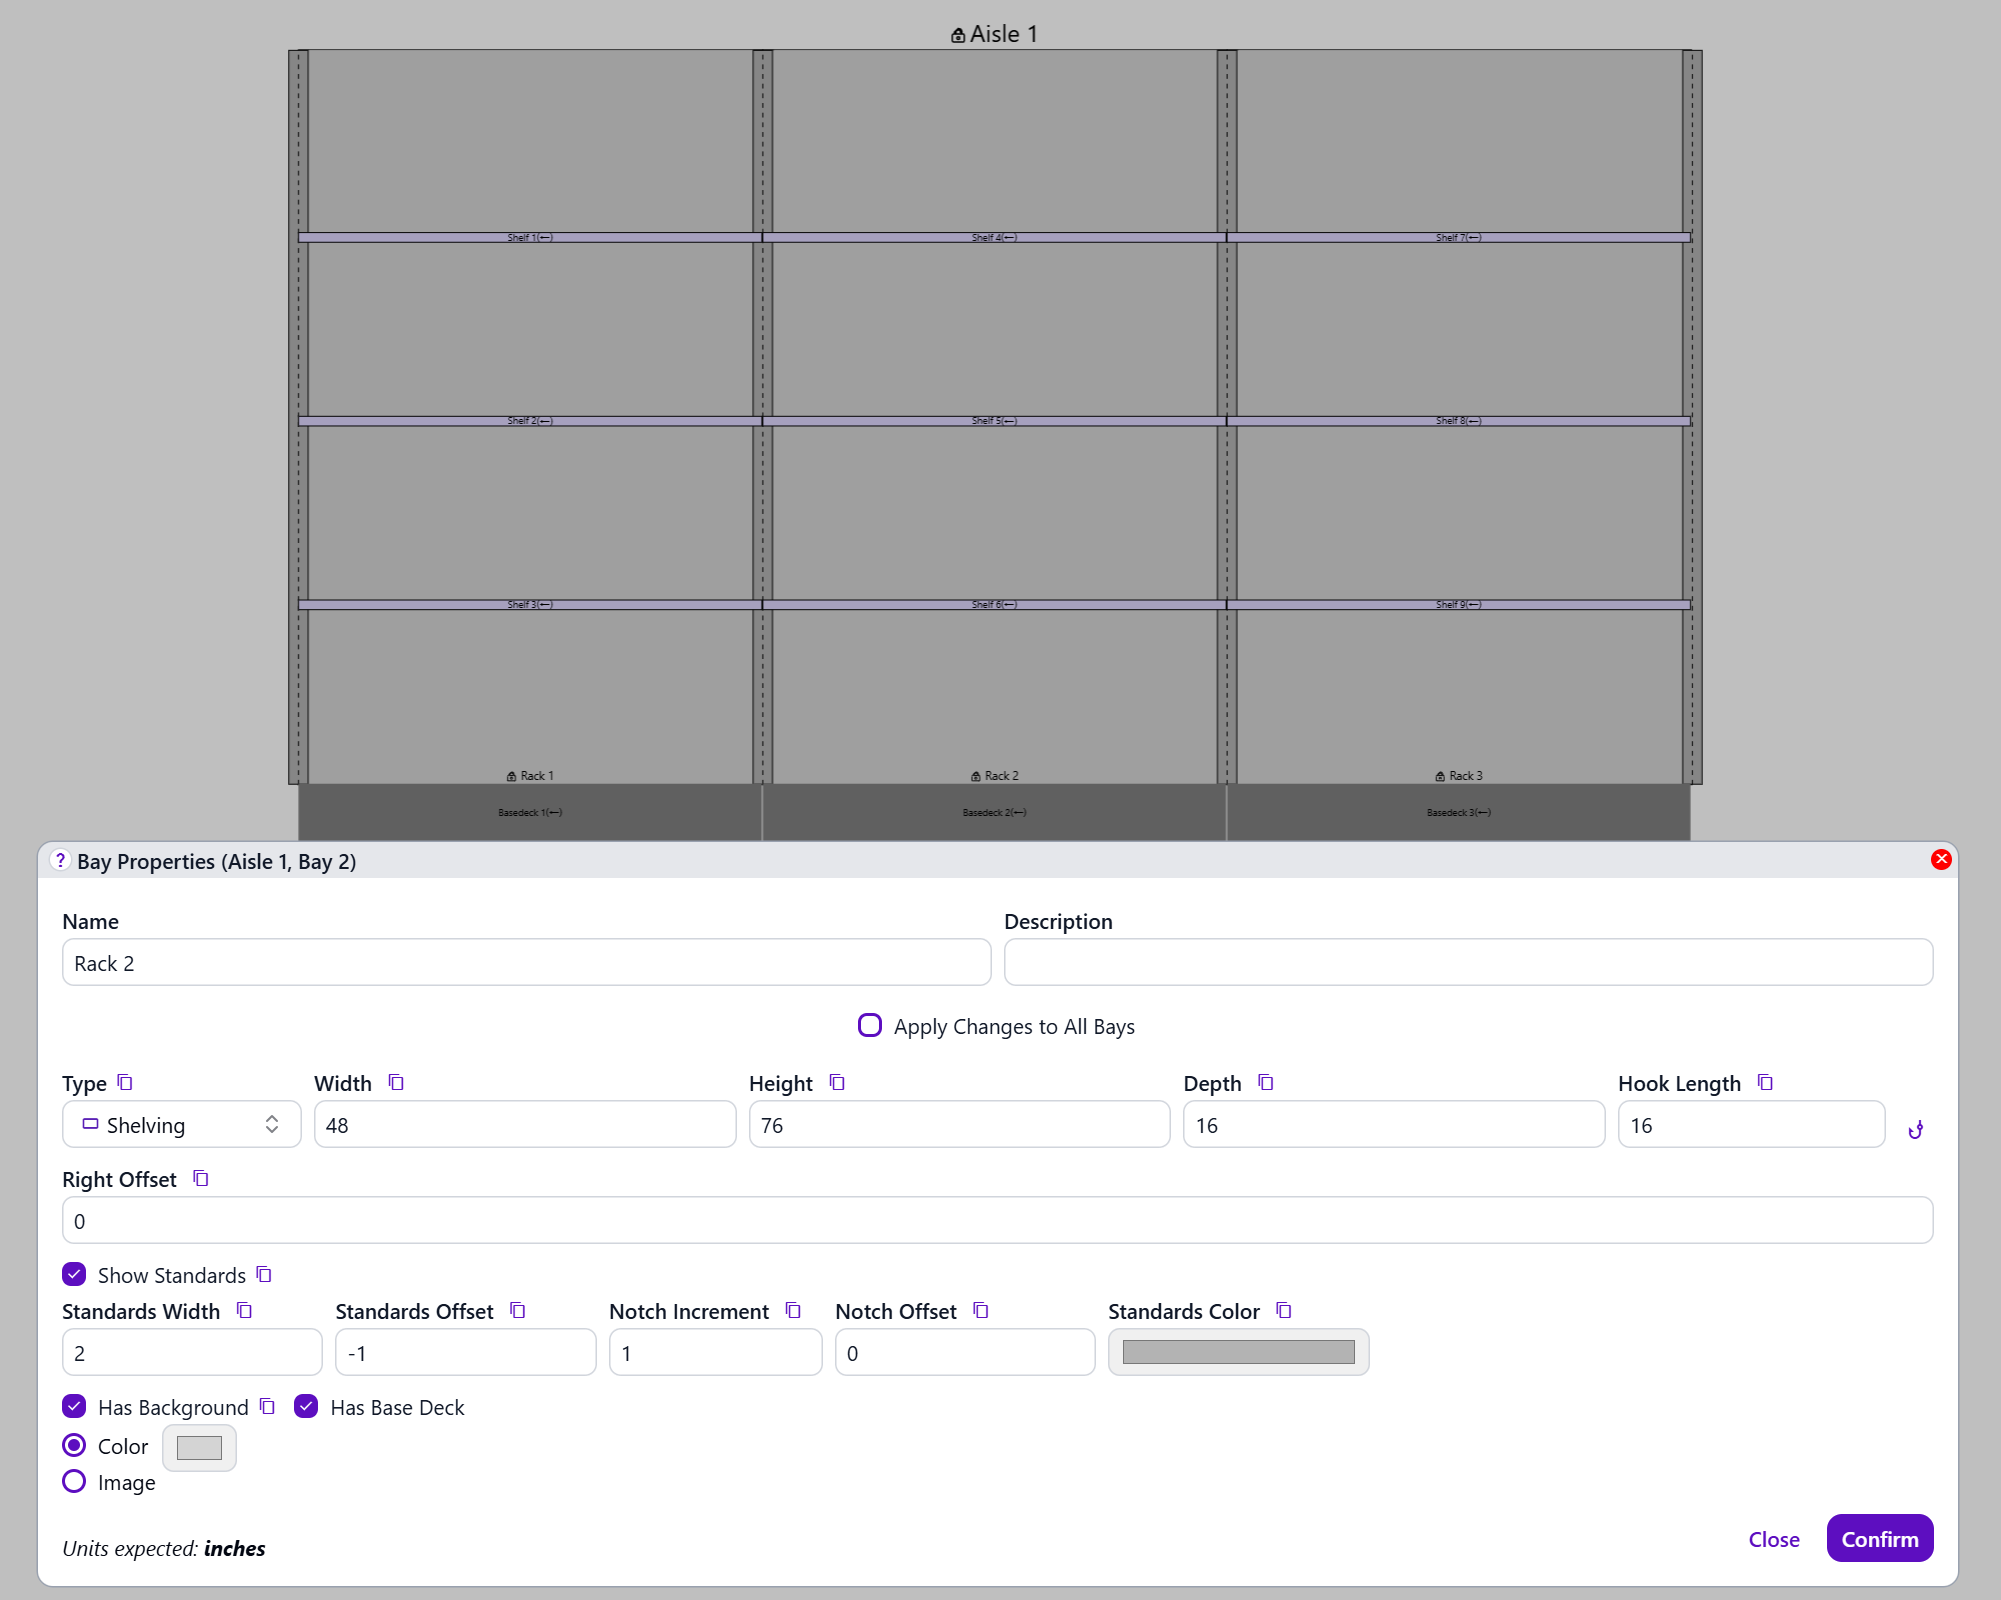This screenshot has width=2001, height=1600.
Task: Uncheck the Show Standards checkbox
Action: tap(74, 1275)
